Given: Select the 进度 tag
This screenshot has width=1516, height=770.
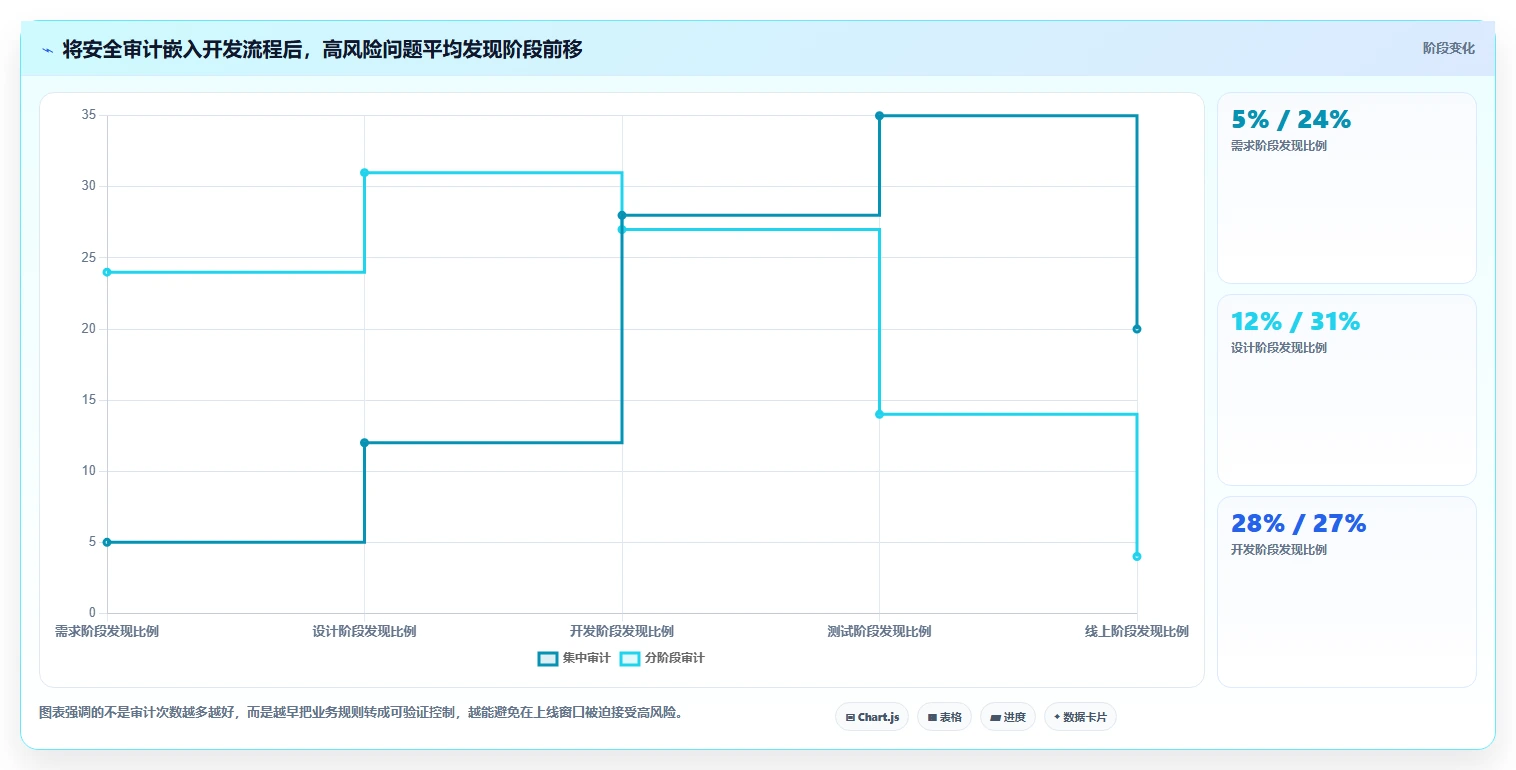Looking at the screenshot, I should click(1008, 717).
